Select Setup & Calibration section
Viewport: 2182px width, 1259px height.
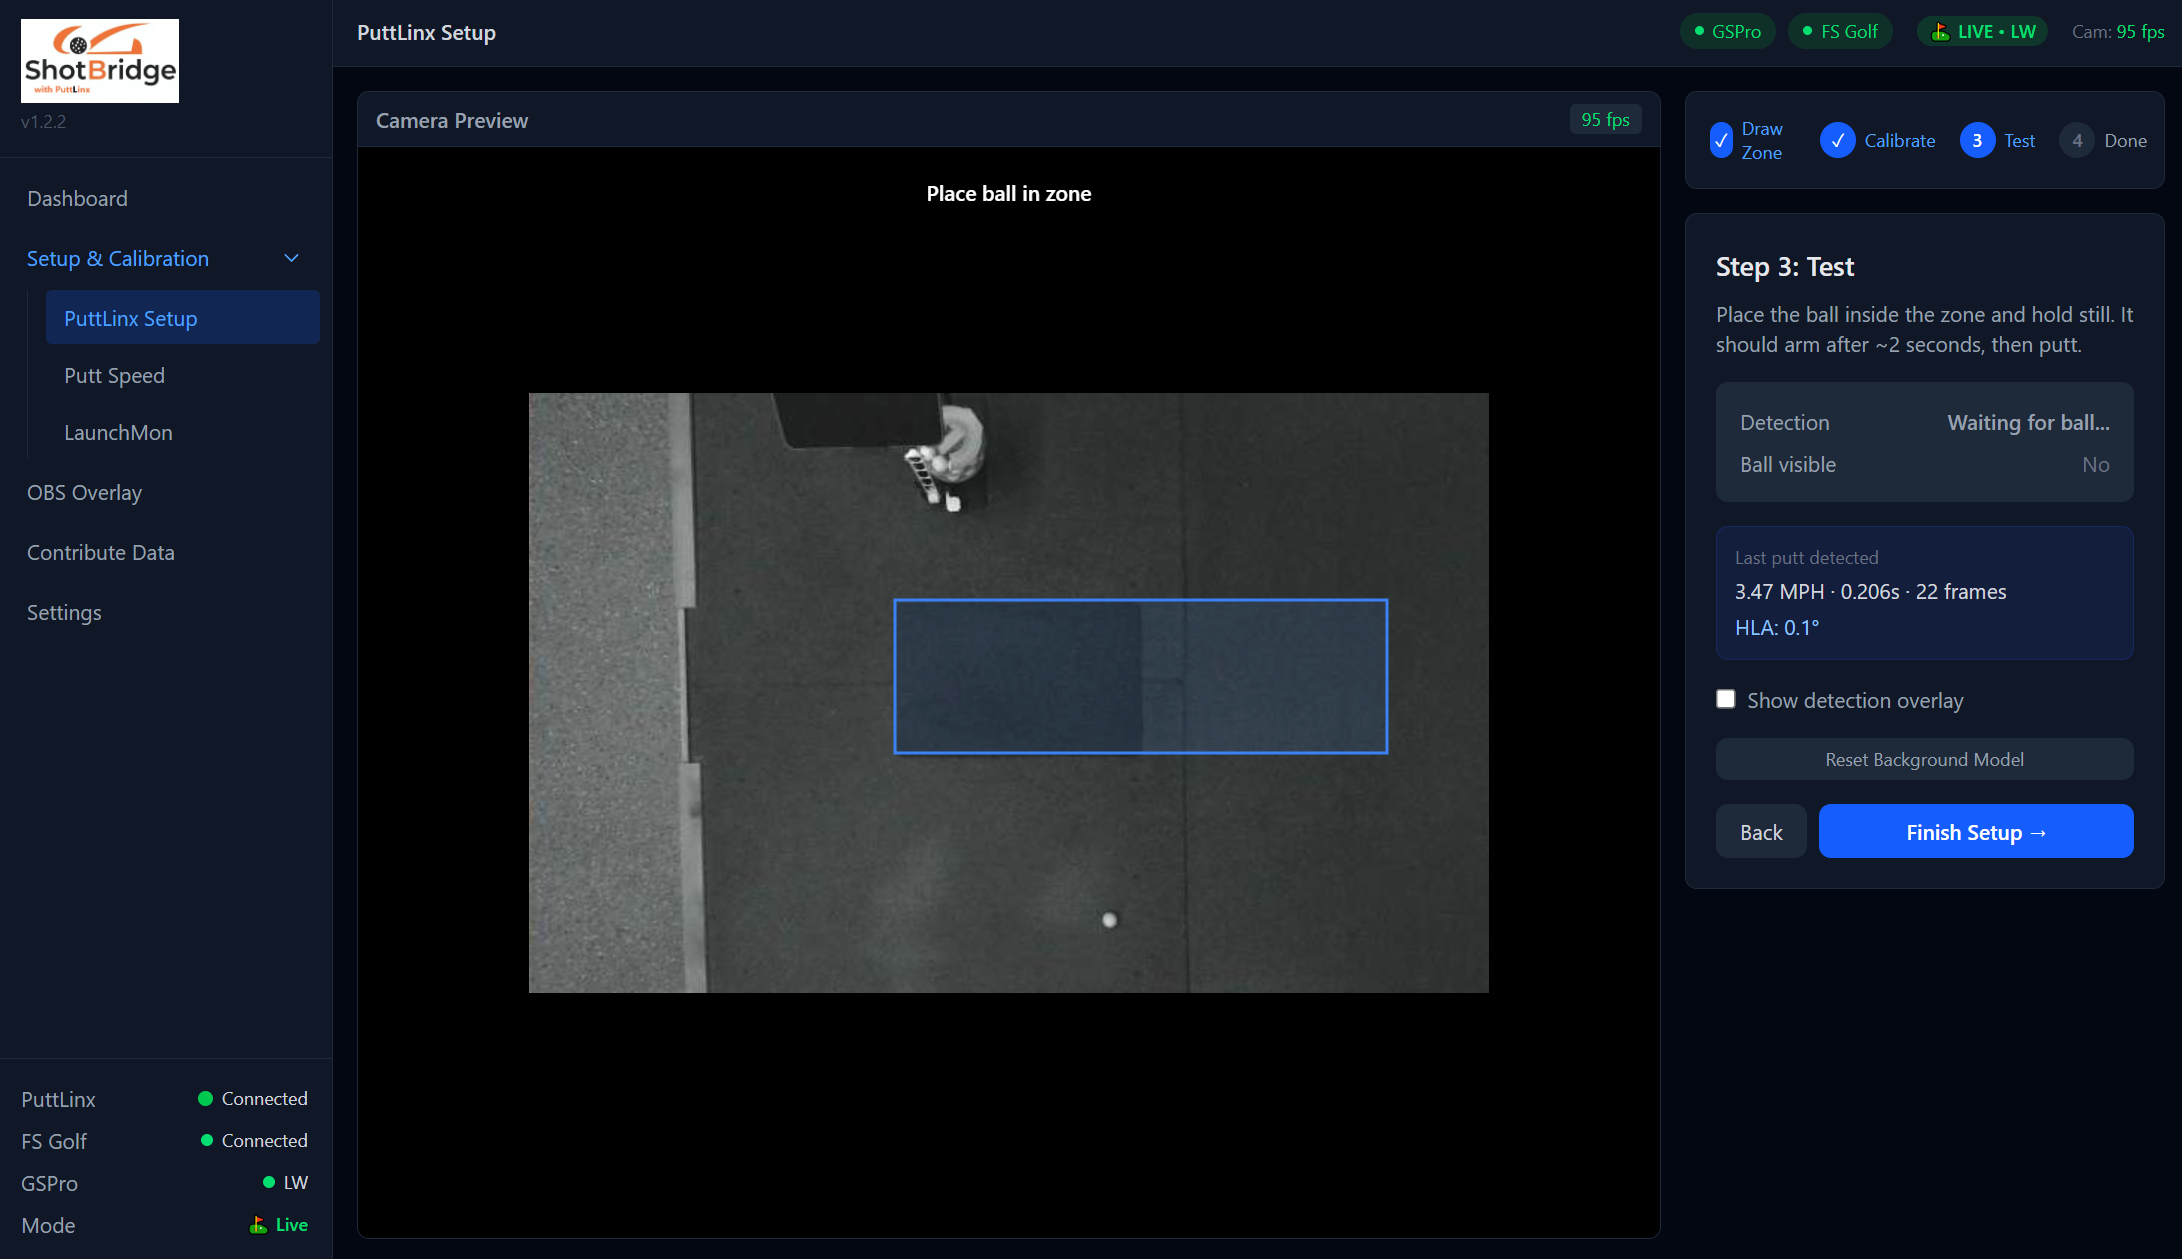[x=118, y=258]
